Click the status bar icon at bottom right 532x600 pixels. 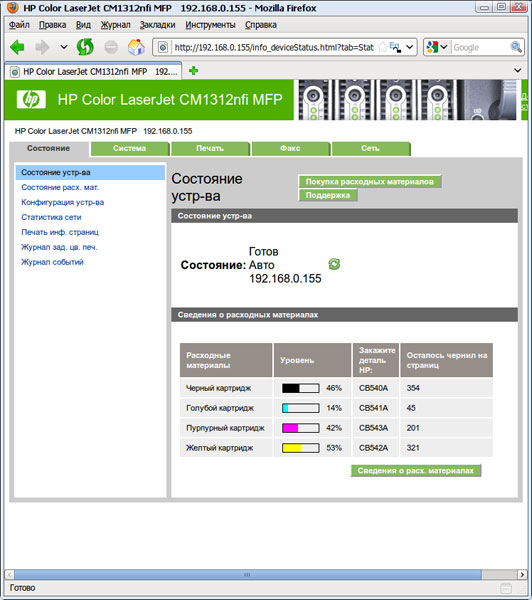(506, 588)
